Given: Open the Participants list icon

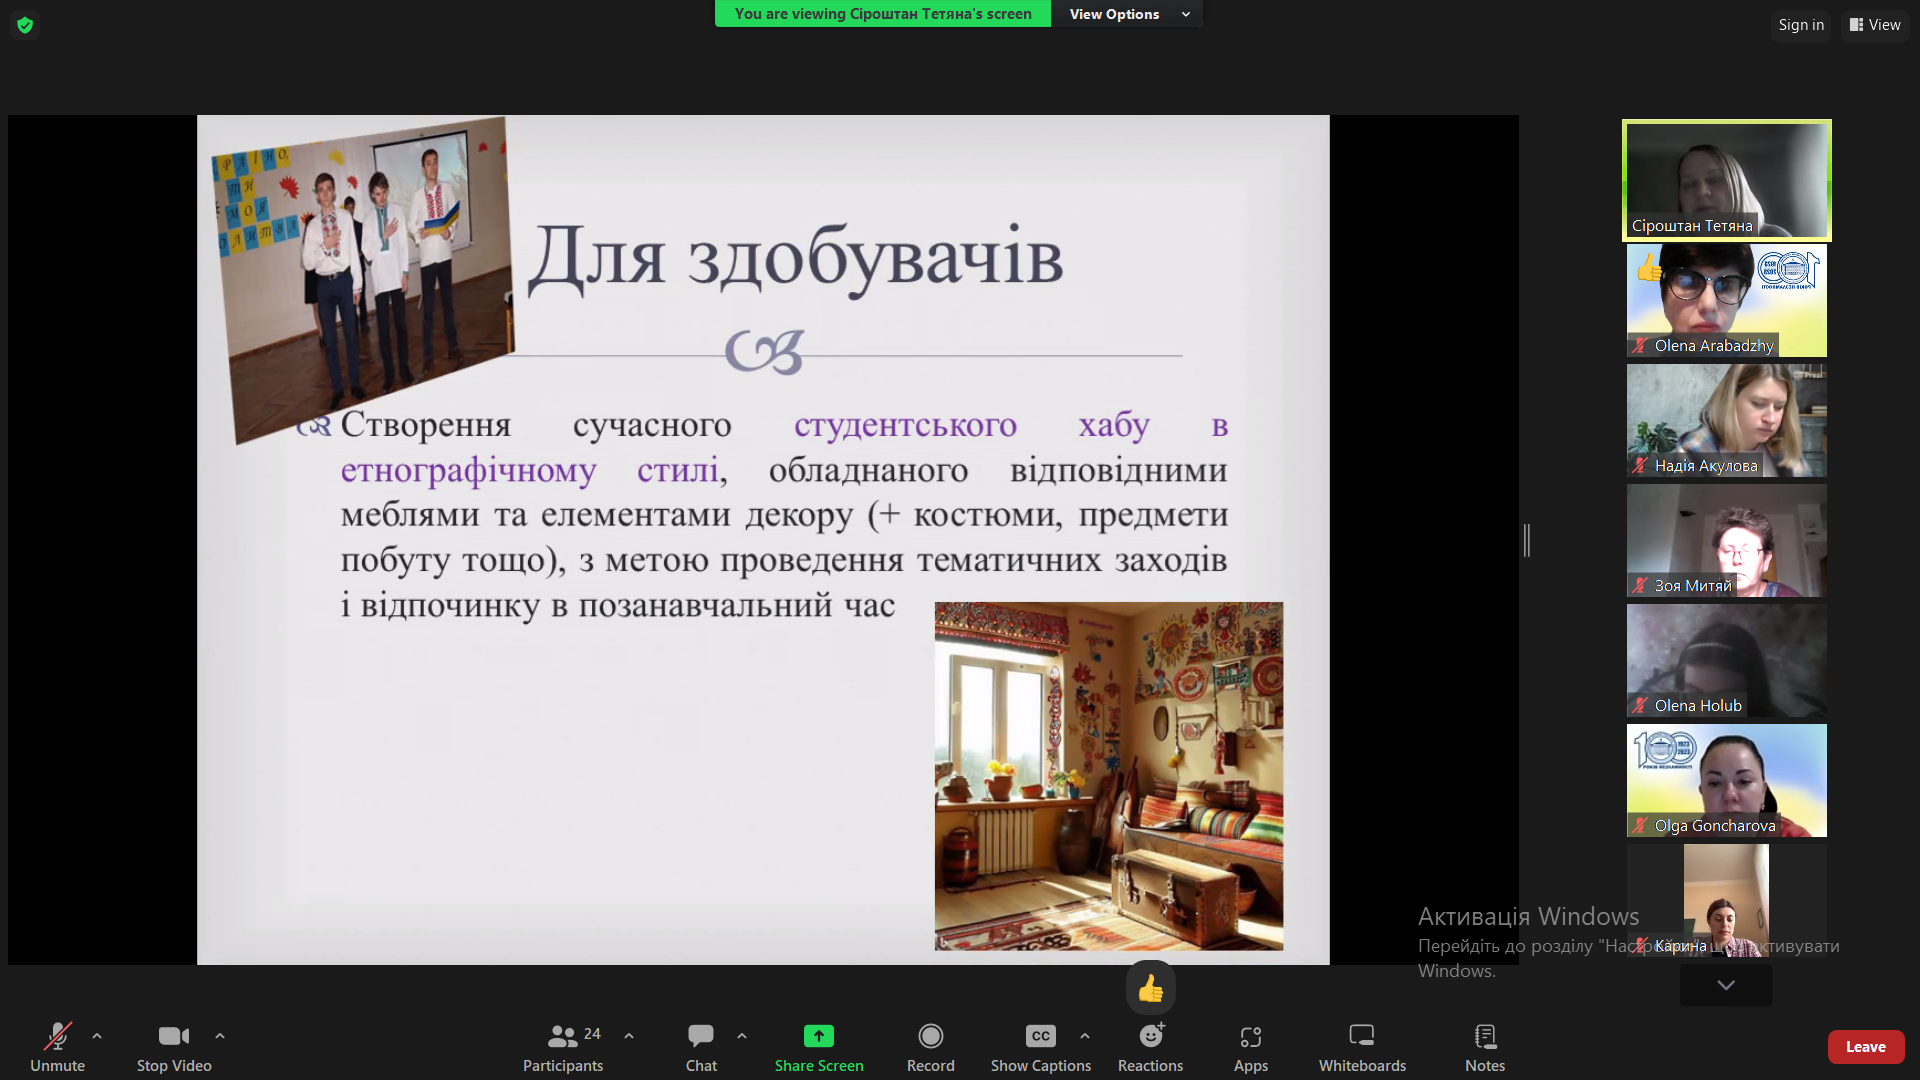Looking at the screenshot, I should pos(563,1037).
